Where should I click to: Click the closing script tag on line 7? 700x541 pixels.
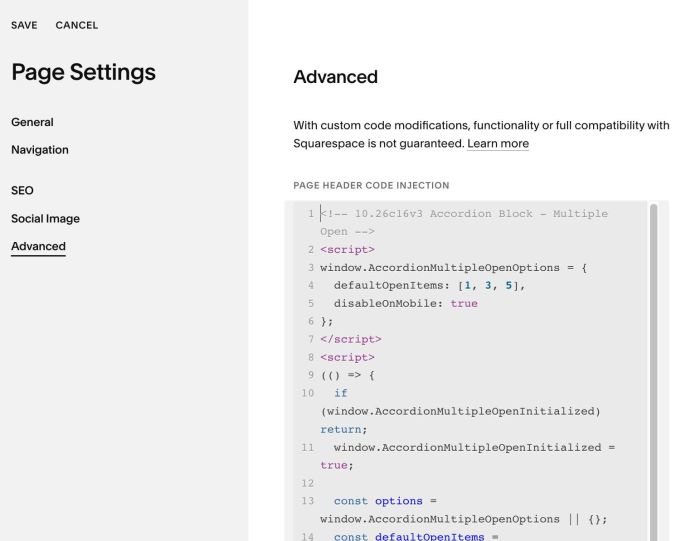(351, 339)
